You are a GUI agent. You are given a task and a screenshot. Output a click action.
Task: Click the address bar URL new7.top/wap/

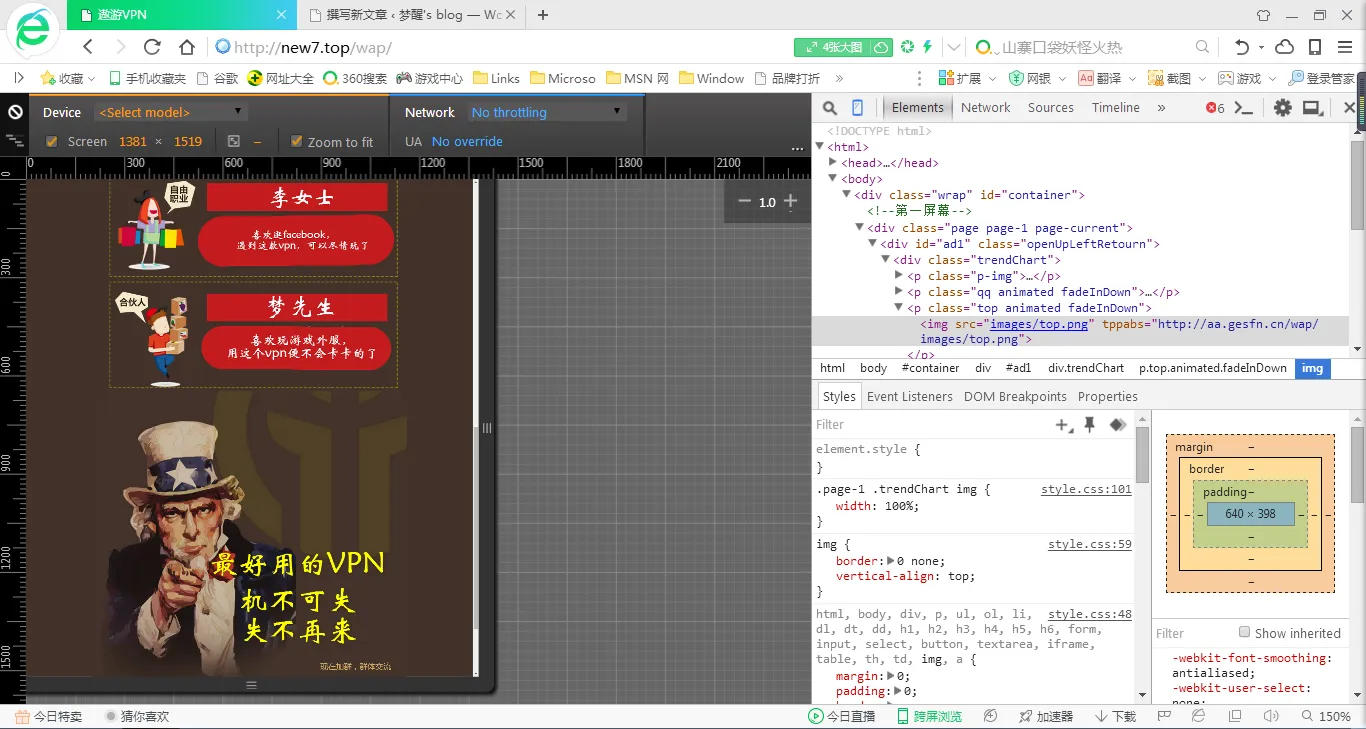pos(312,47)
